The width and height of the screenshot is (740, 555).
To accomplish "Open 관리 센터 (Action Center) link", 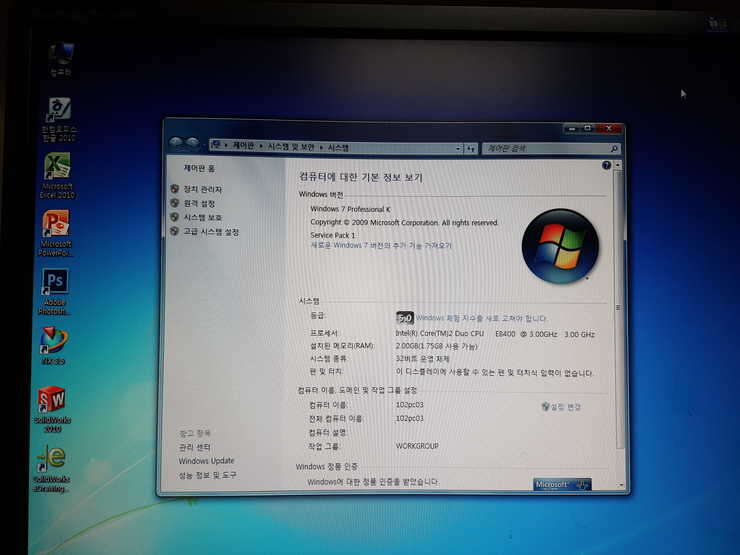I will (194, 447).
